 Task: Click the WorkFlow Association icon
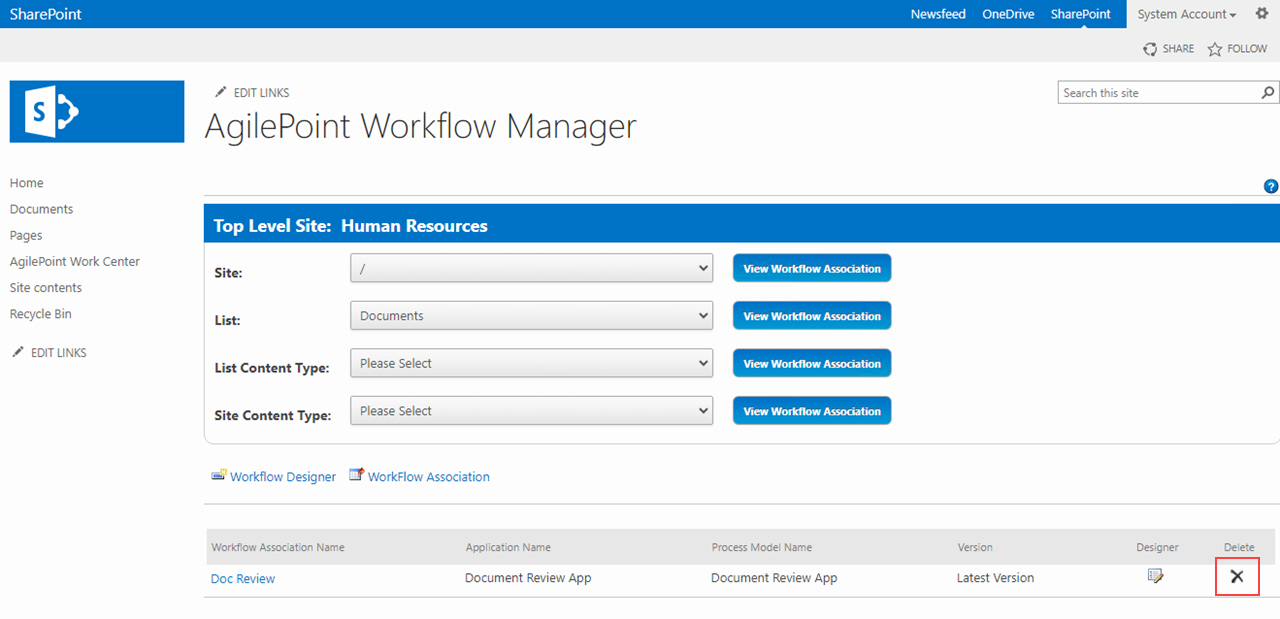coord(356,475)
